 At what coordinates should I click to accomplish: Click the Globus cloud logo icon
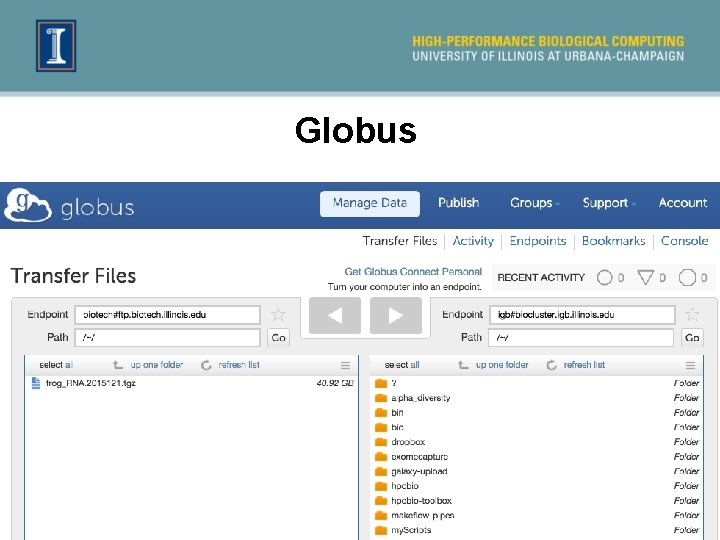[28, 205]
